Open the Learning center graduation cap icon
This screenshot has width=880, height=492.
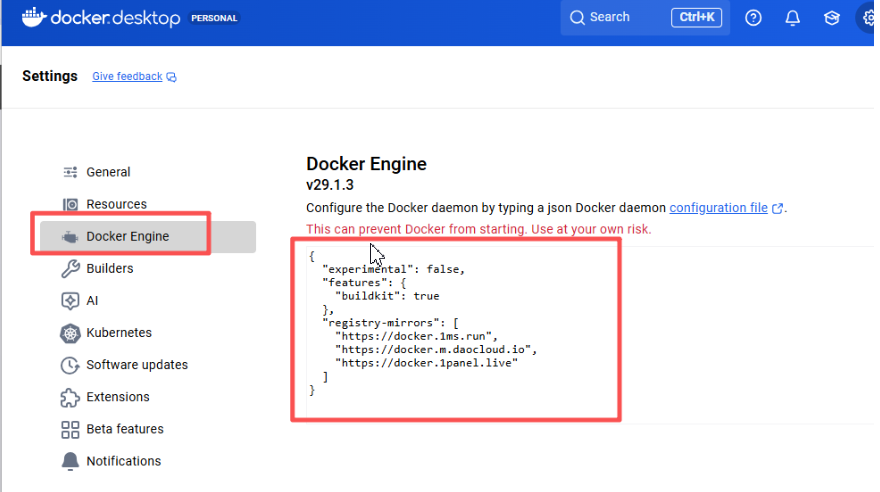[x=832, y=18]
